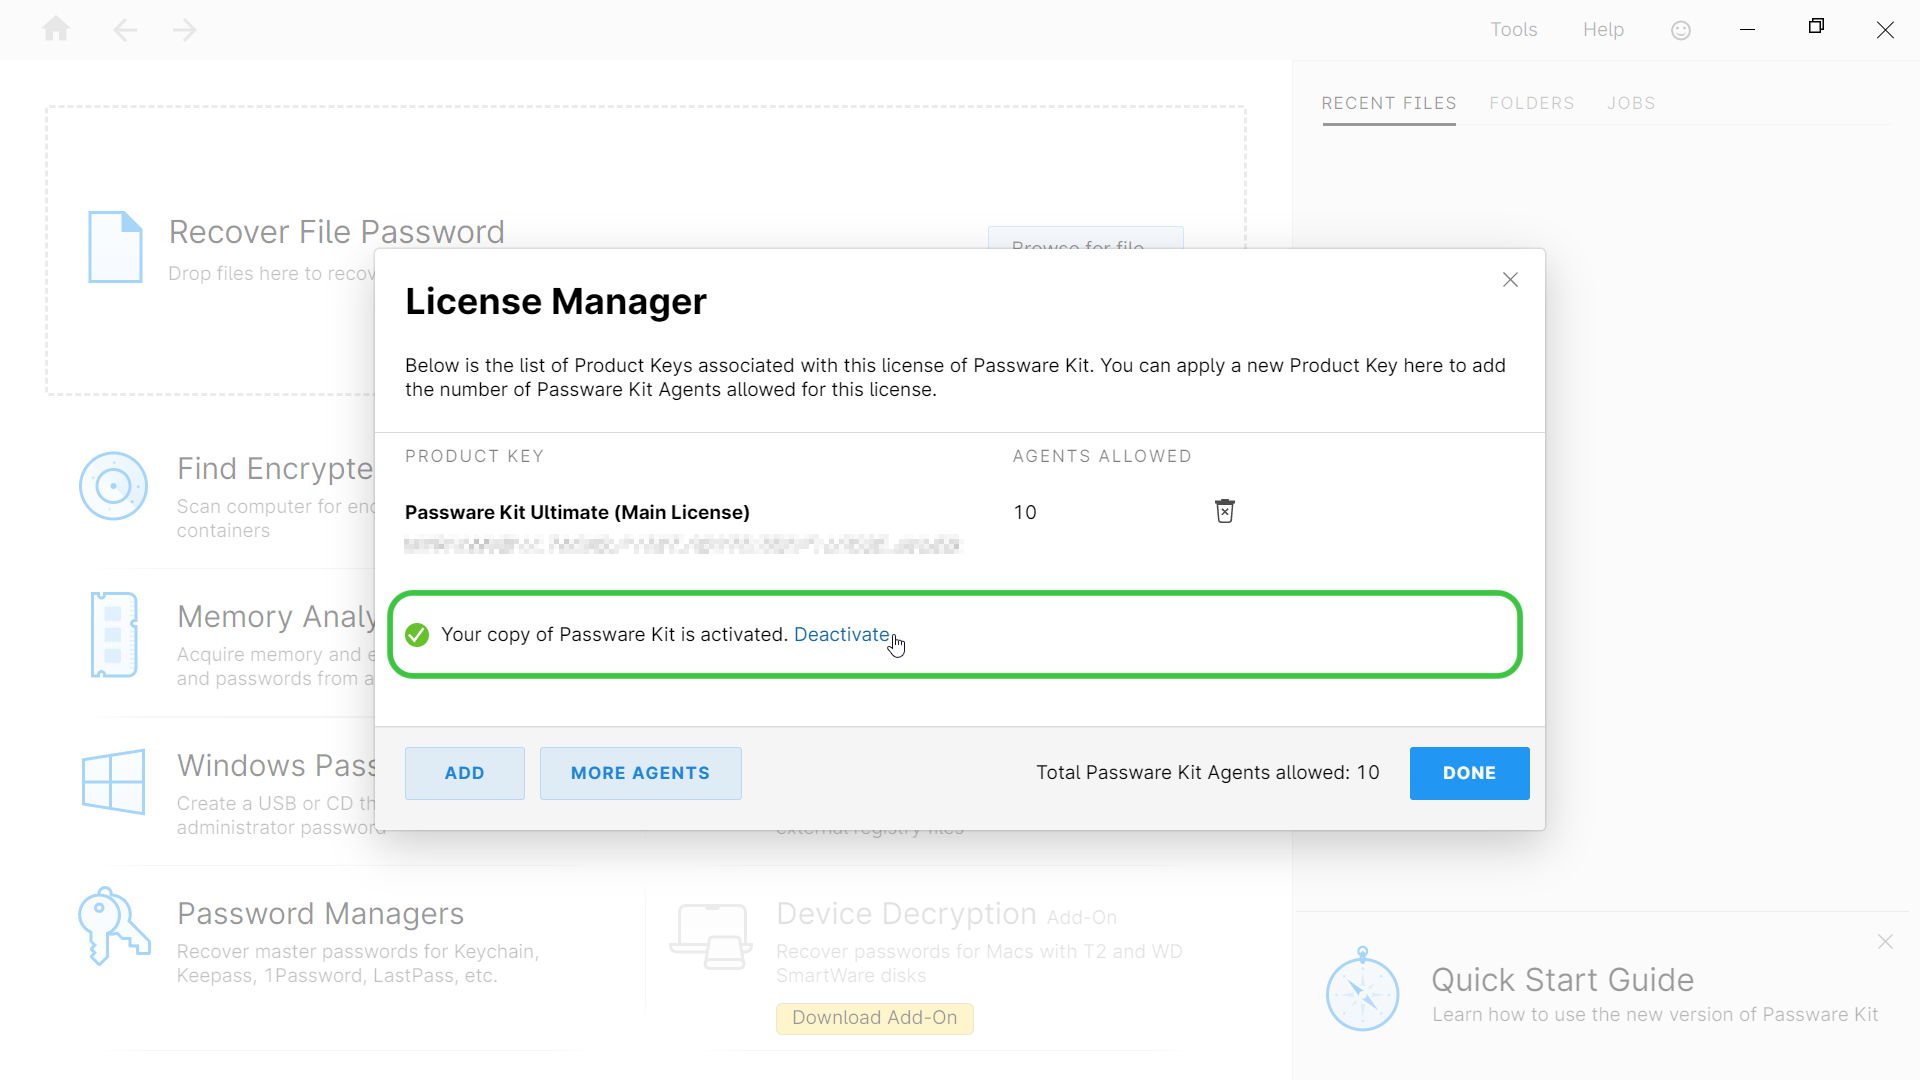Screen dimensions: 1920x1080
Task: Open the Help menu
Action: click(1603, 30)
